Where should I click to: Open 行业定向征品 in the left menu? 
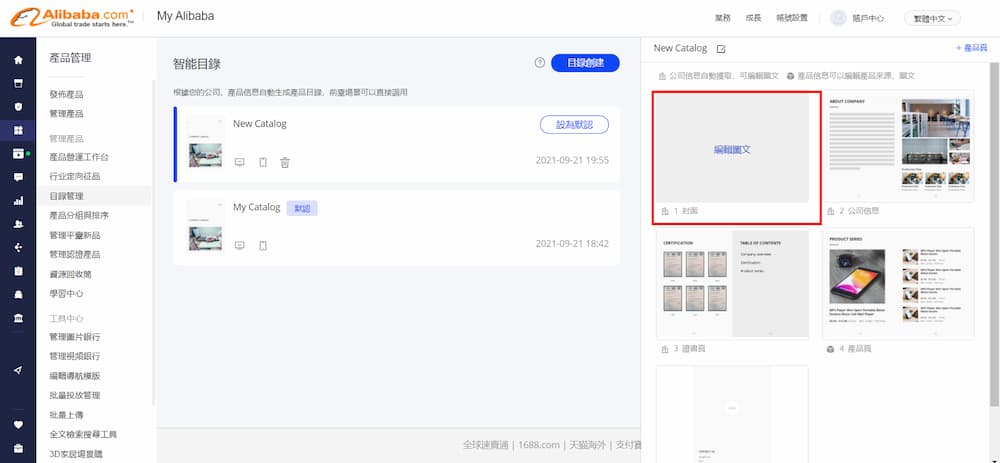[75, 176]
